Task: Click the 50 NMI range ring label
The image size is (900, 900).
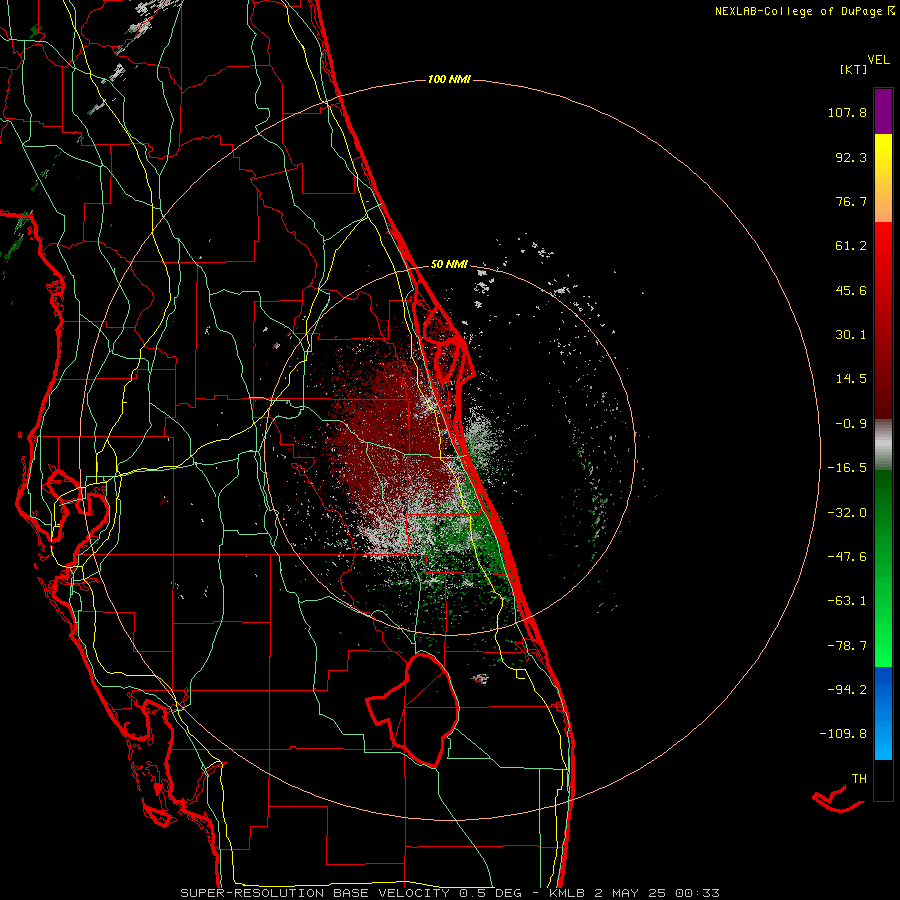Action: pos(449,264)
